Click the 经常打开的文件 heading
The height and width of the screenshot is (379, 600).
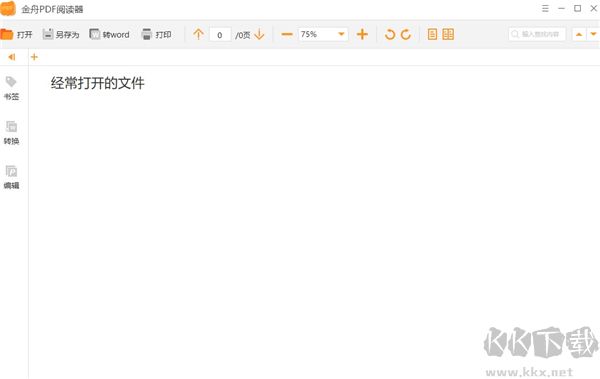[x=98, y=83]
